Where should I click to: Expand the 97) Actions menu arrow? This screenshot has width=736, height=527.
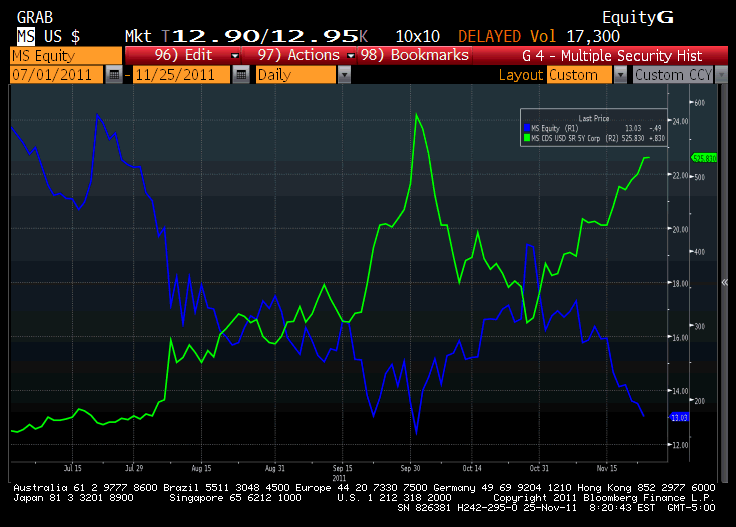pyautogui.click(x=350, y=56)
